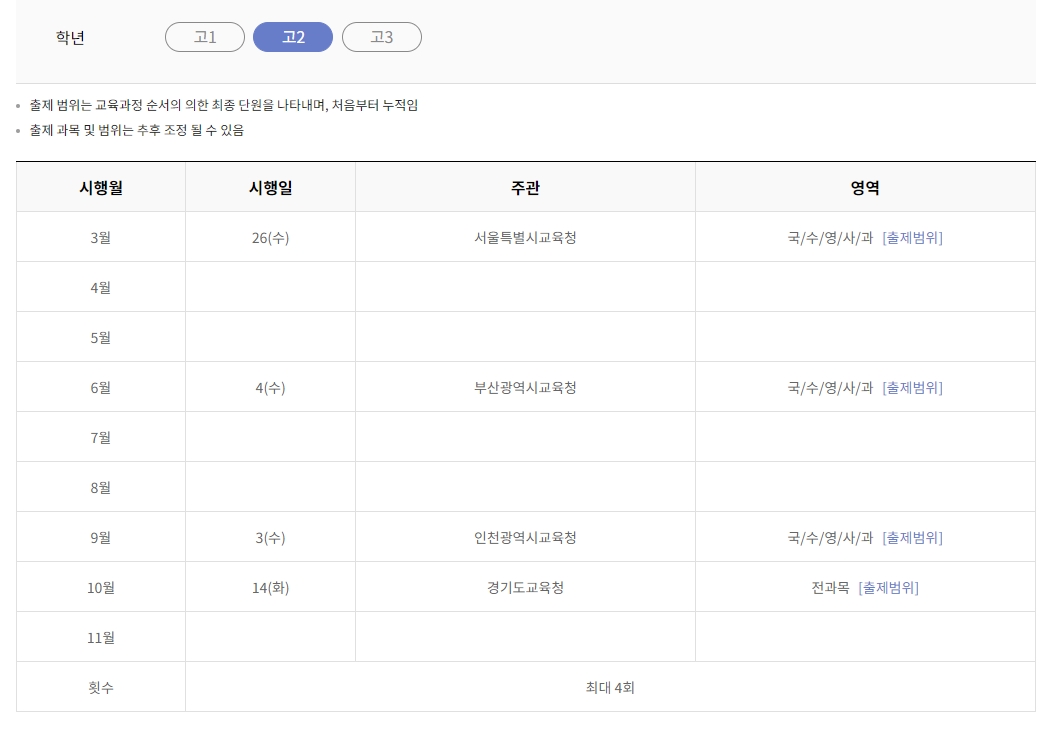Viewport: 1052px width, 731px height.
Task: Click the highlighted 고2 grade button
Action: point(292,37)
